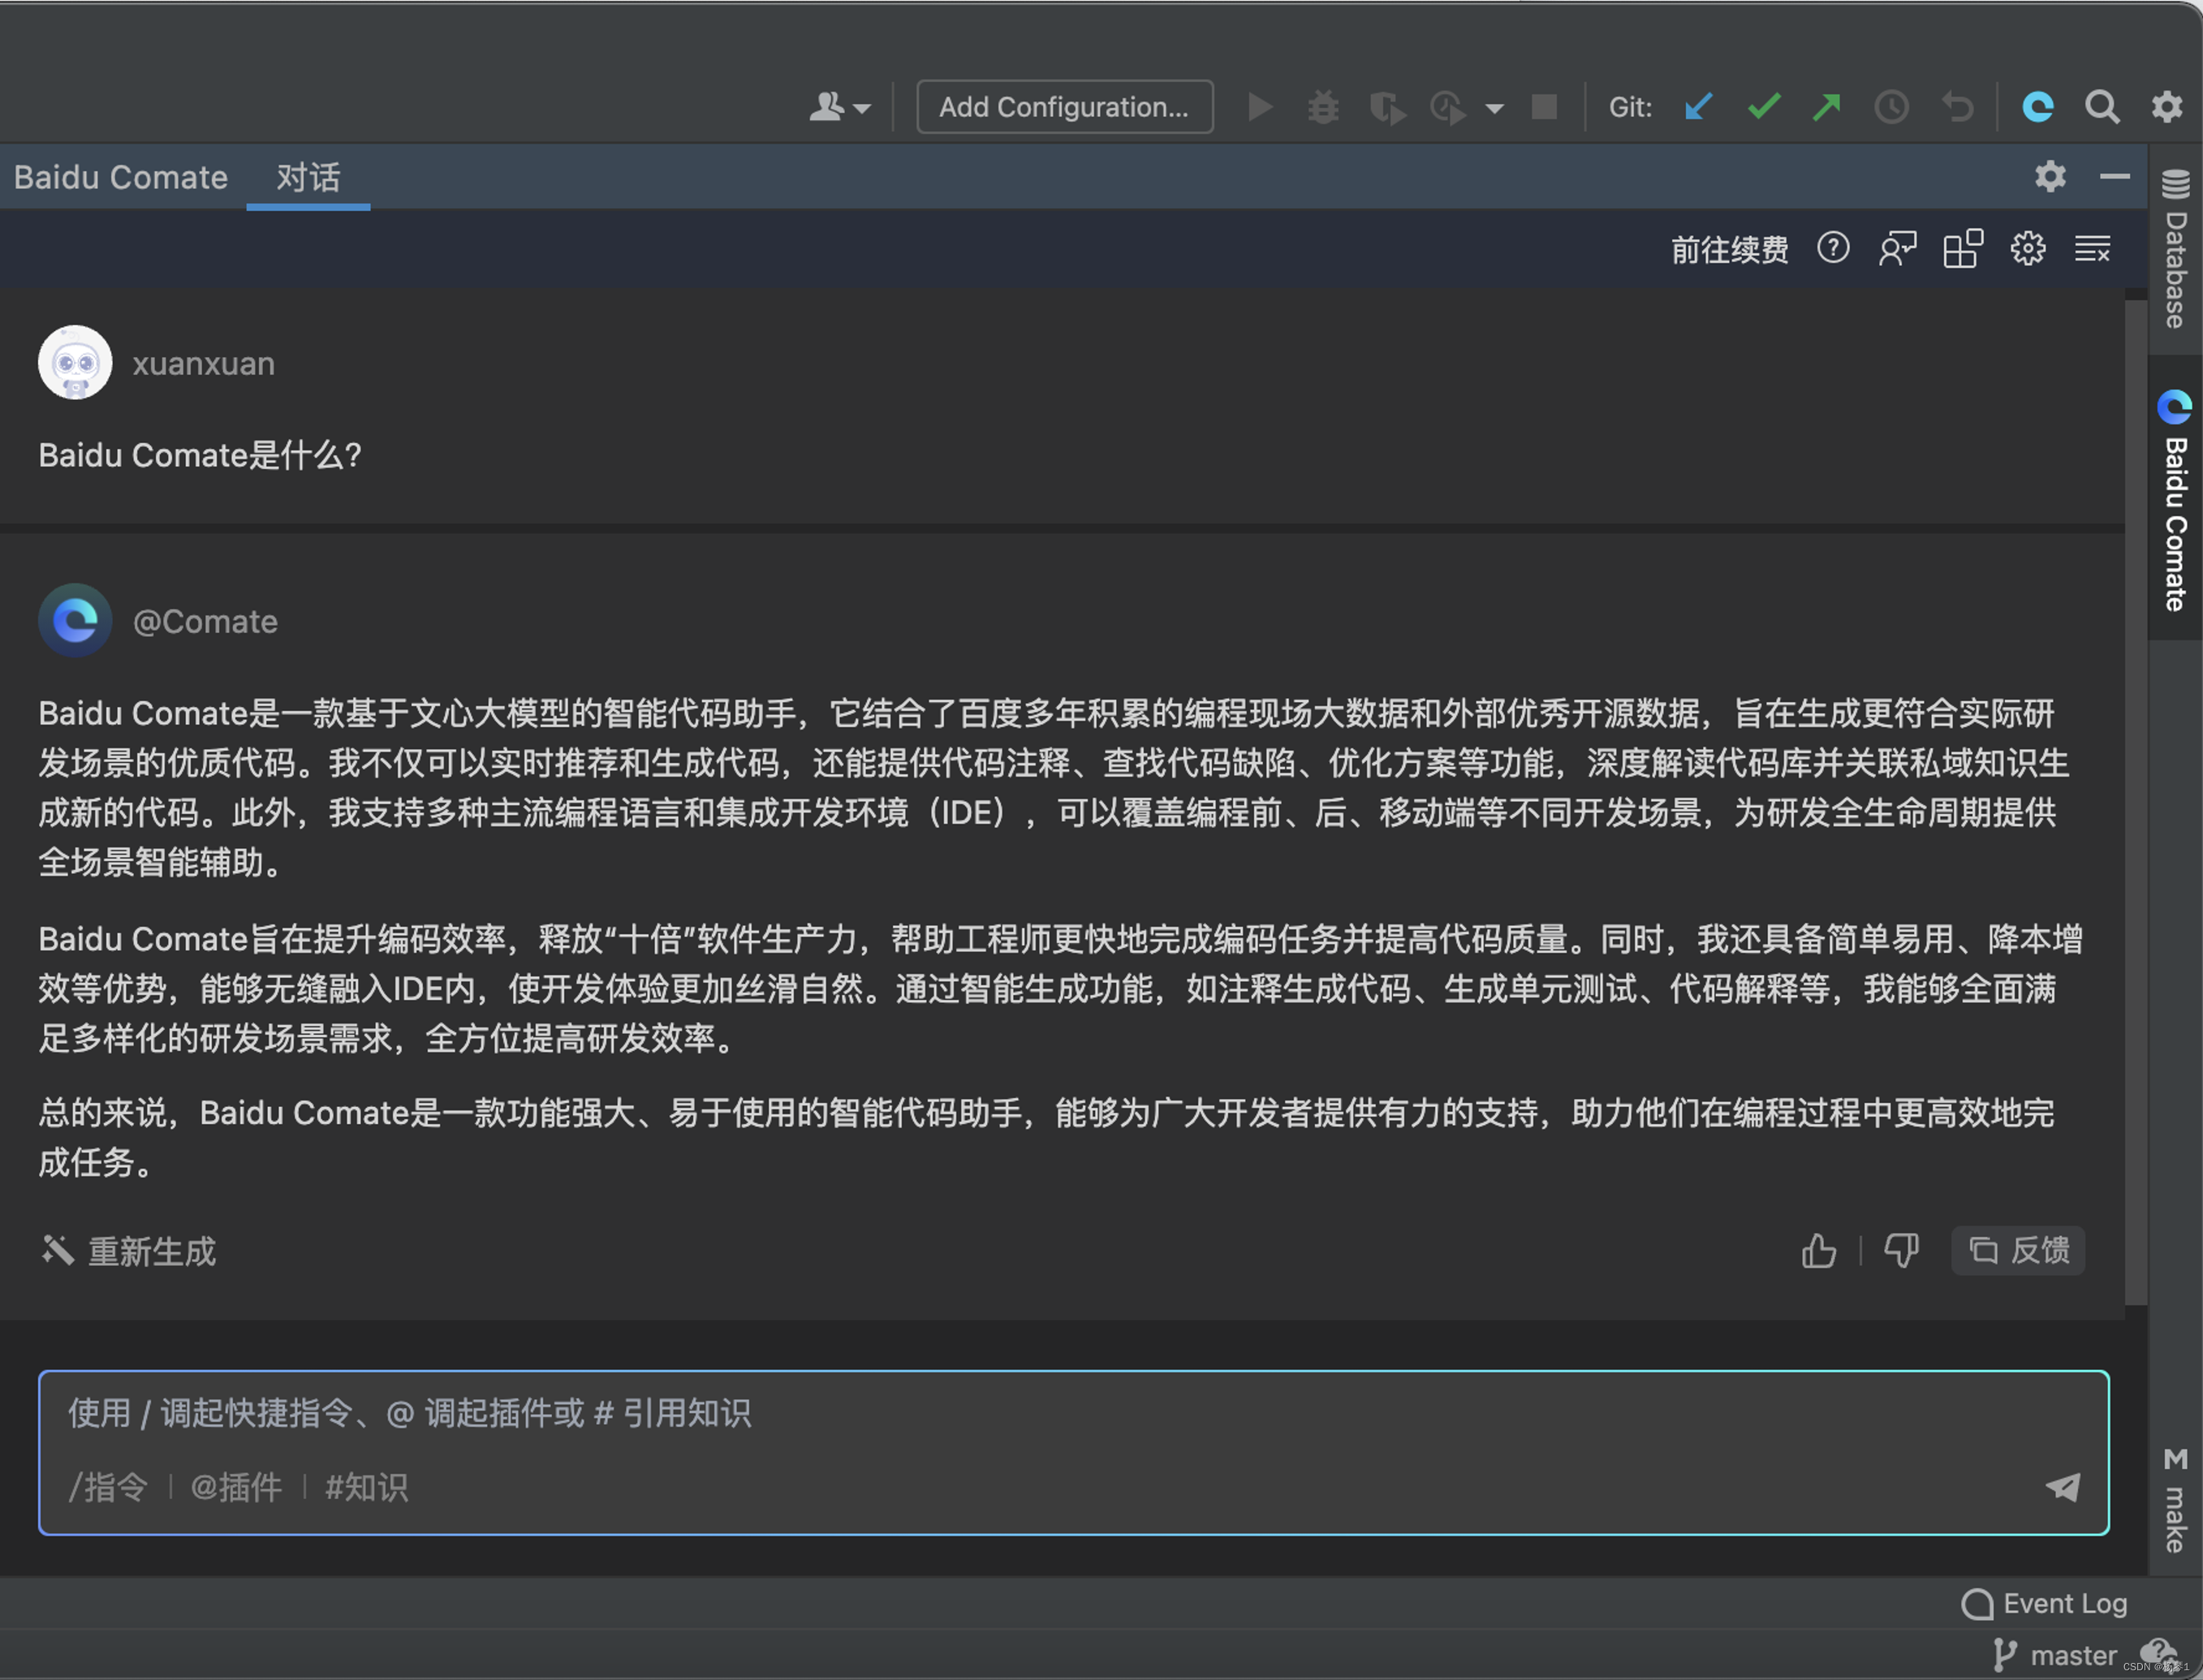Click Git commit green checkmark
Viewport: 2203px width, 1680px height.
click(x=1763, y=106)
